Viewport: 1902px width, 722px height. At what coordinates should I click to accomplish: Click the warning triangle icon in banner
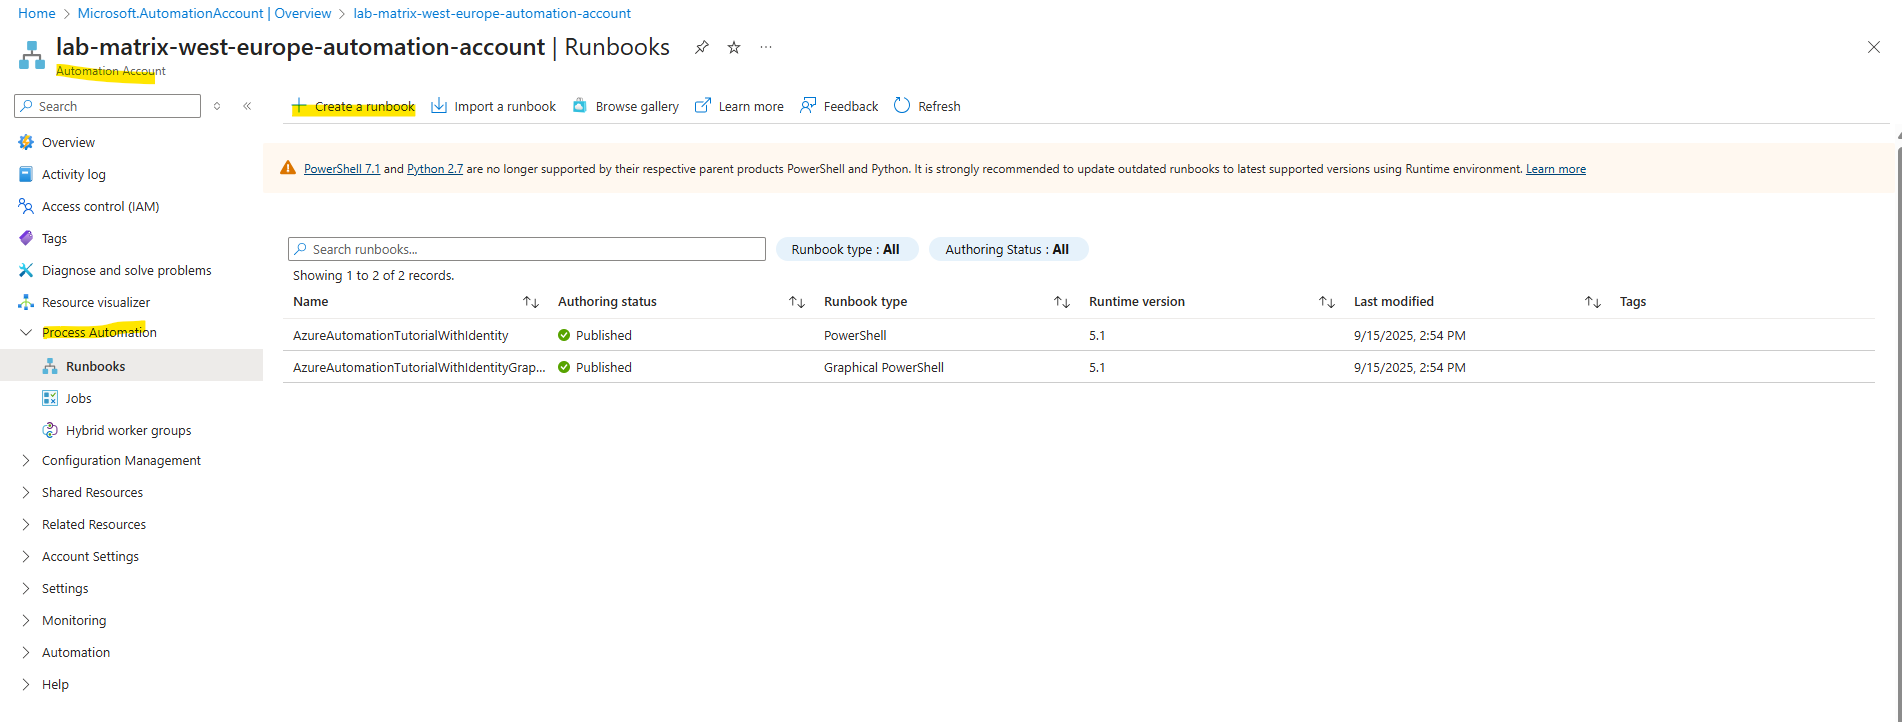pyautogui.click(x=288, y=168)
